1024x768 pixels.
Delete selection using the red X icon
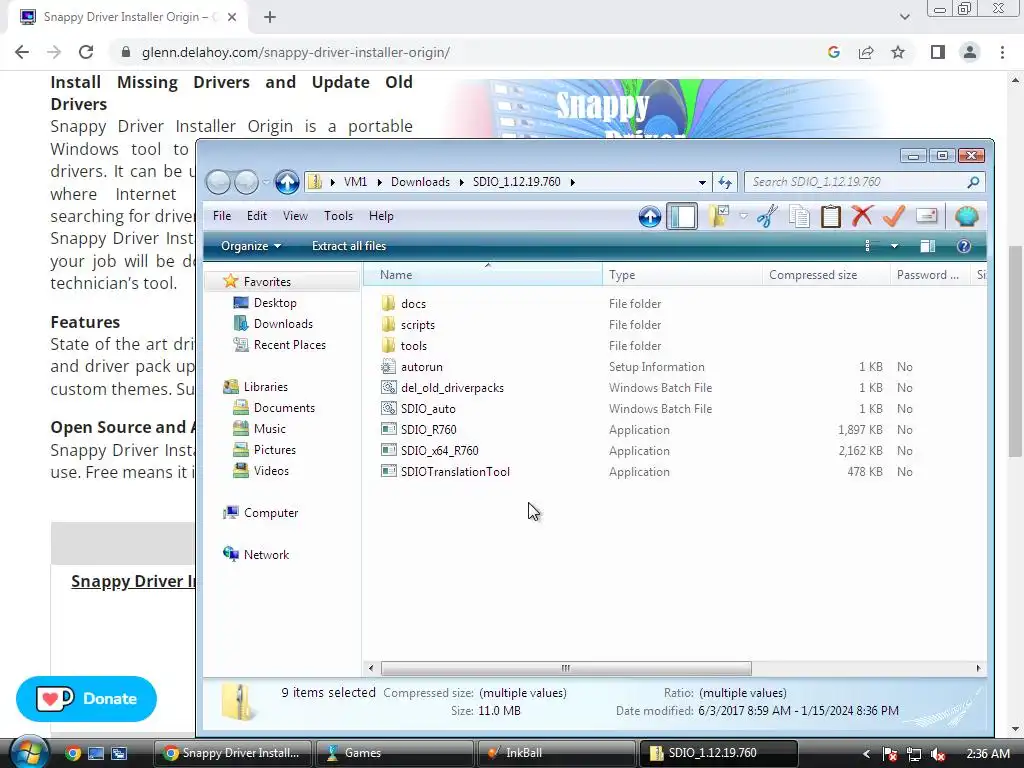(862, 216)
